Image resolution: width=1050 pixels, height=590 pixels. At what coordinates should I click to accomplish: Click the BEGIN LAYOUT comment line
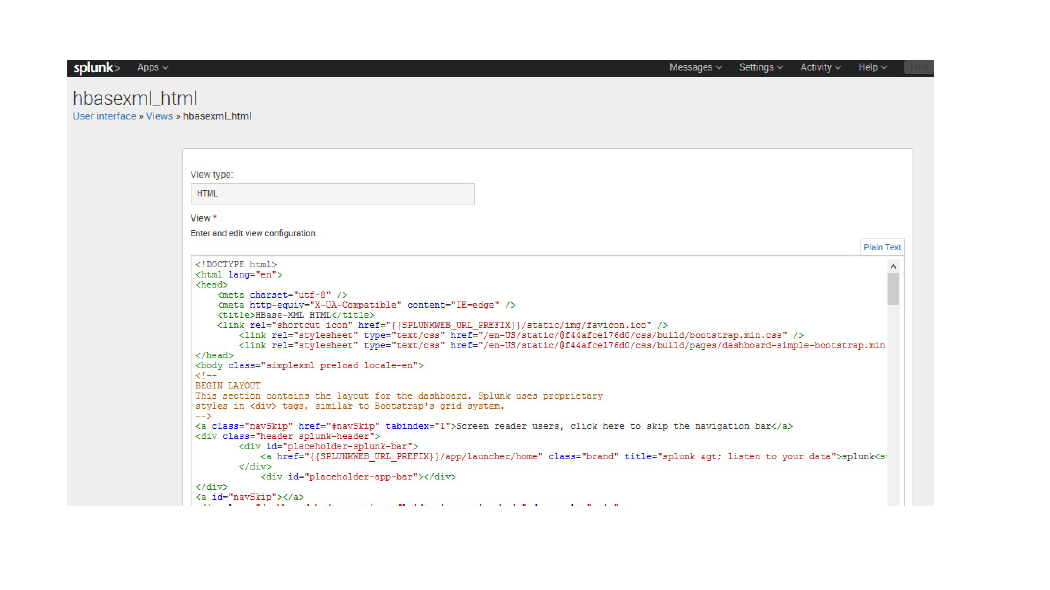[227, 386]
